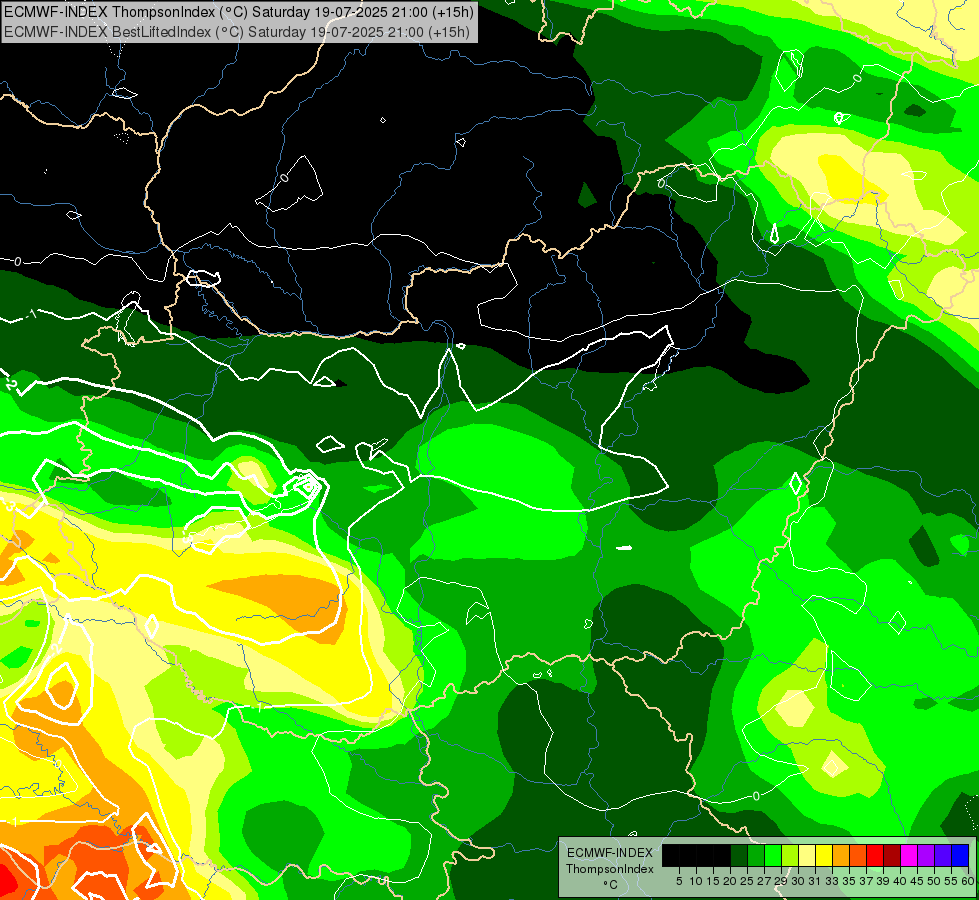Select the dark red 39-40 legend swatch
The width and height of the screenshot is (979, 900).
point(892,855)
